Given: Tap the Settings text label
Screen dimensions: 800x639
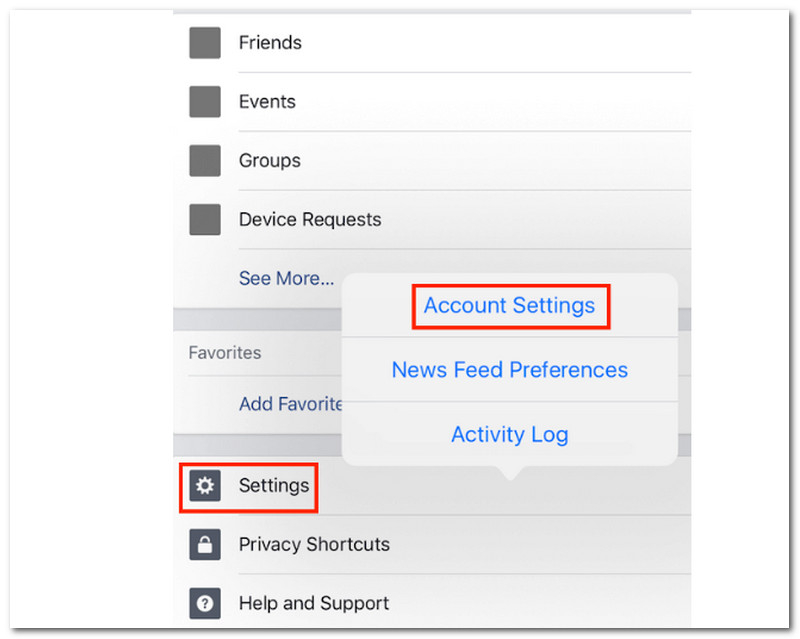Looking at the screenshot, I should [274, 486].
